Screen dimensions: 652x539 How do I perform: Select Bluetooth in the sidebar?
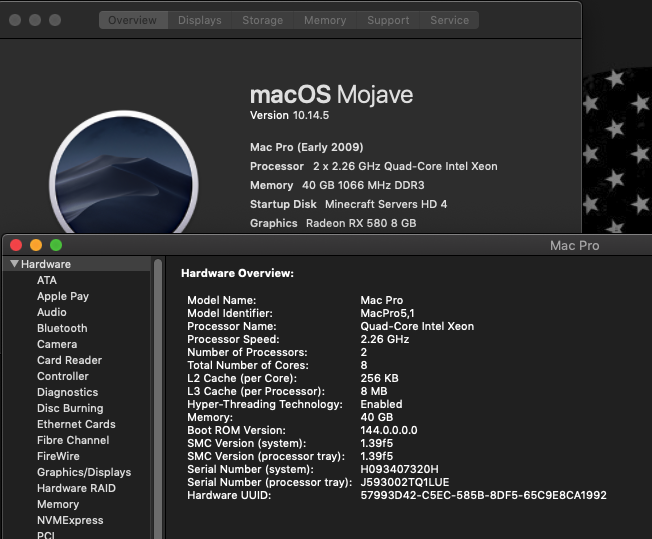pyautogui.click(x=62, y=328)
